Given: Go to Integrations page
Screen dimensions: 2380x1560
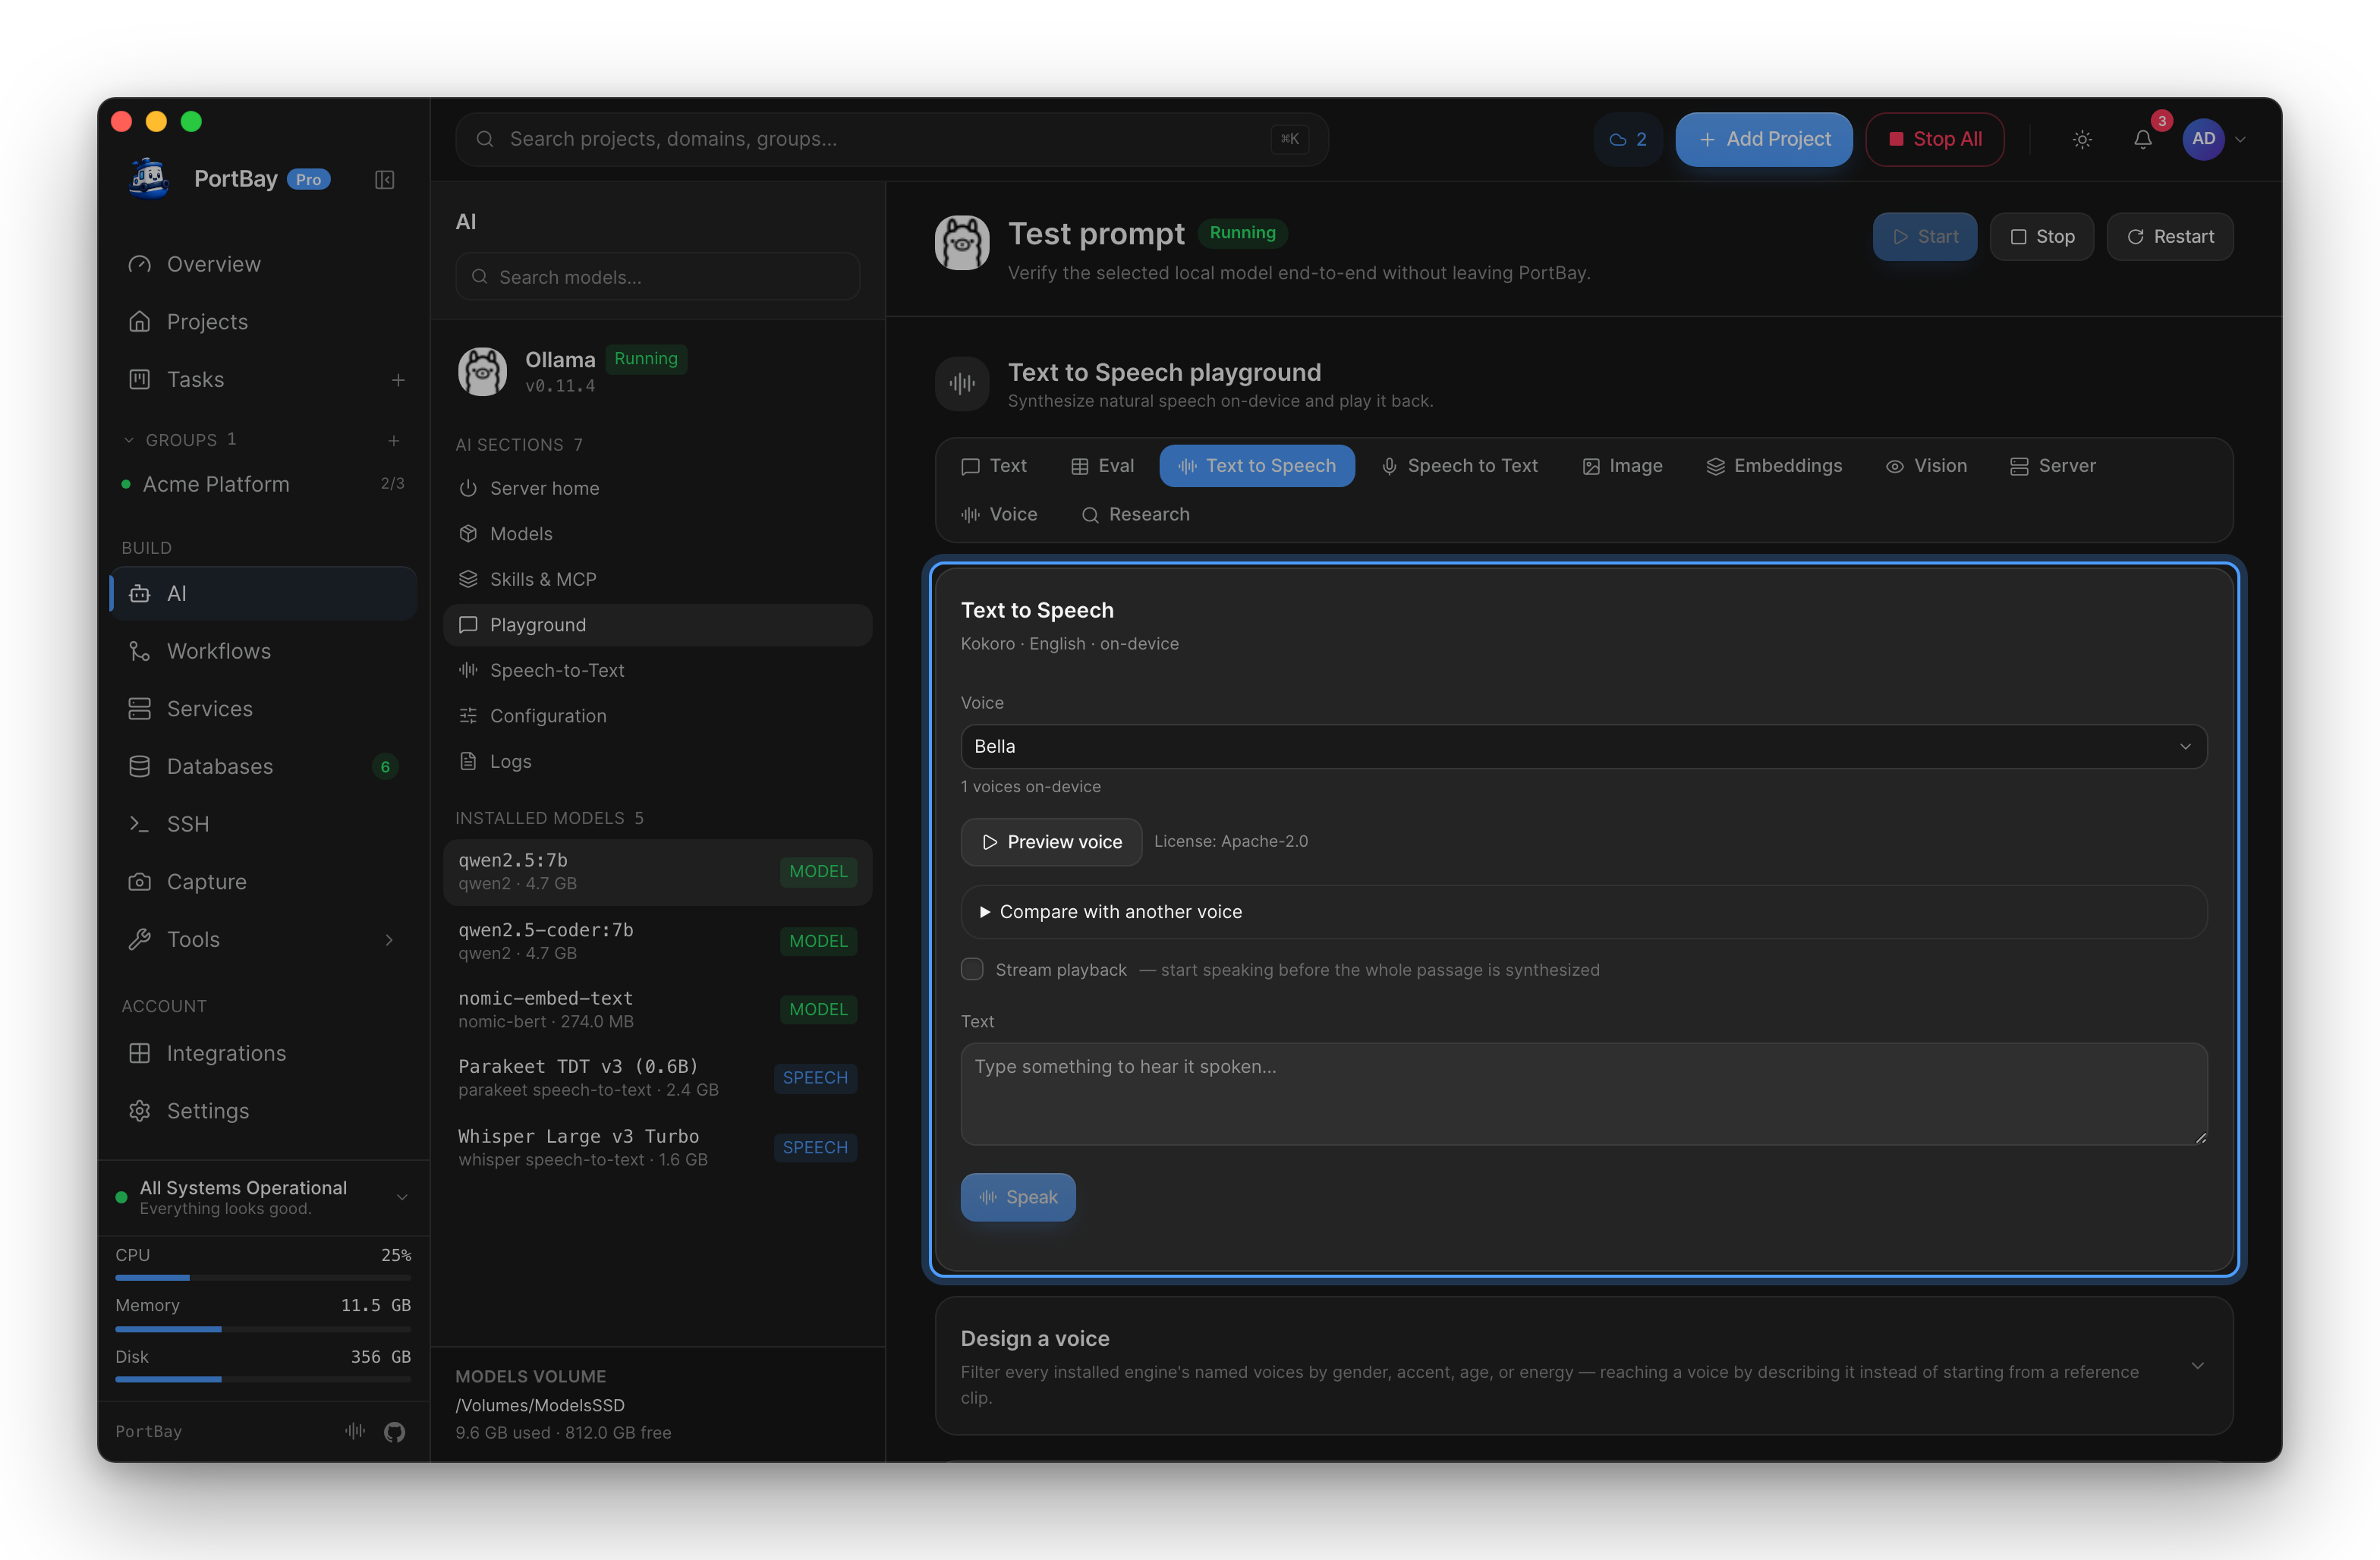Looking at the screenshot, I should [x=264, y=1053].
